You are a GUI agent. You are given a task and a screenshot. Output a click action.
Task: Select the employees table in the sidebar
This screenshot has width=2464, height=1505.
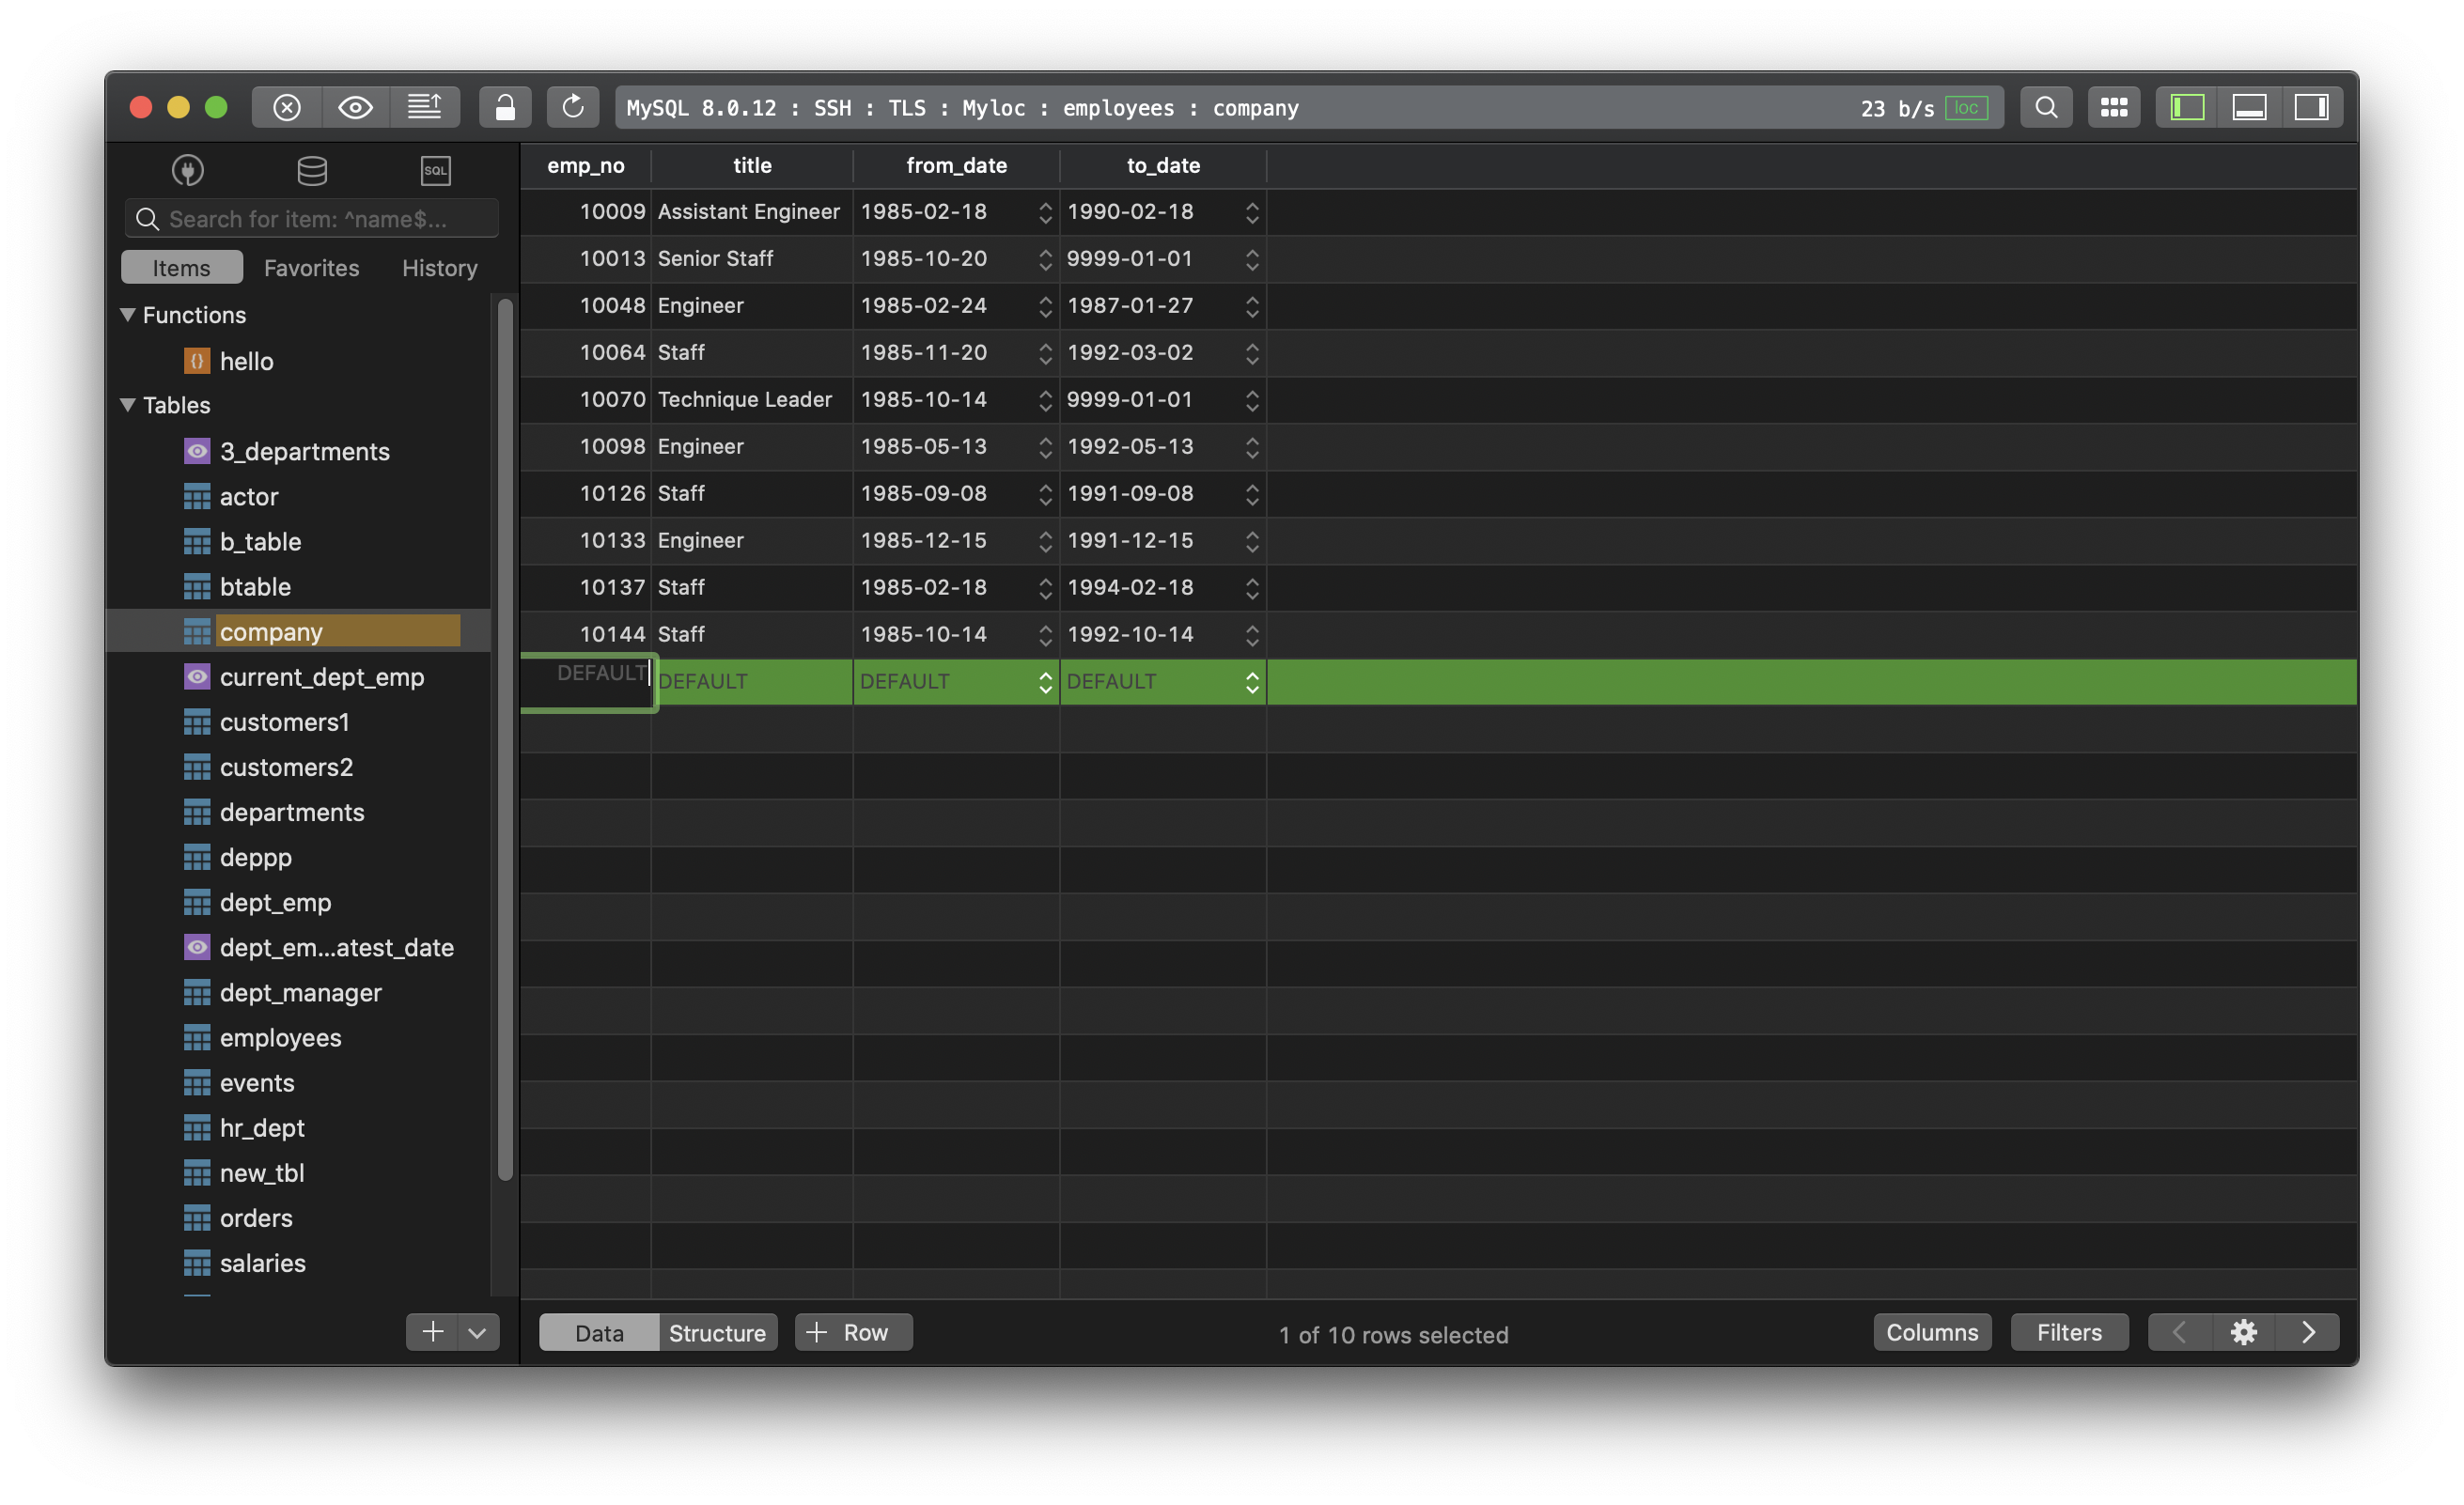[281, 1037]
